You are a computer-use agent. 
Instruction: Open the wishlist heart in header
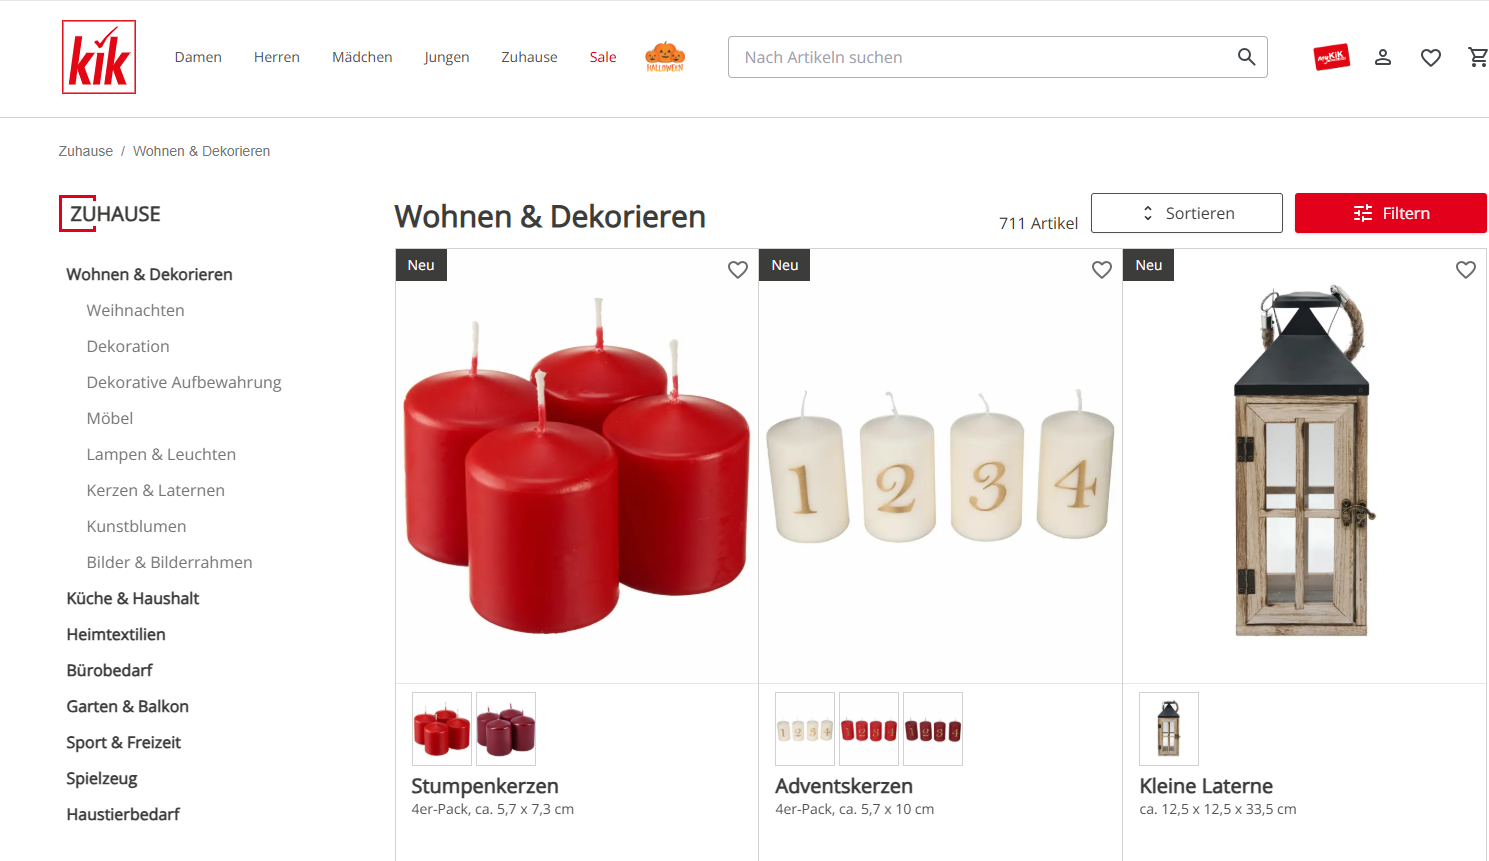pyautogui.click(x=1431, y=58)
